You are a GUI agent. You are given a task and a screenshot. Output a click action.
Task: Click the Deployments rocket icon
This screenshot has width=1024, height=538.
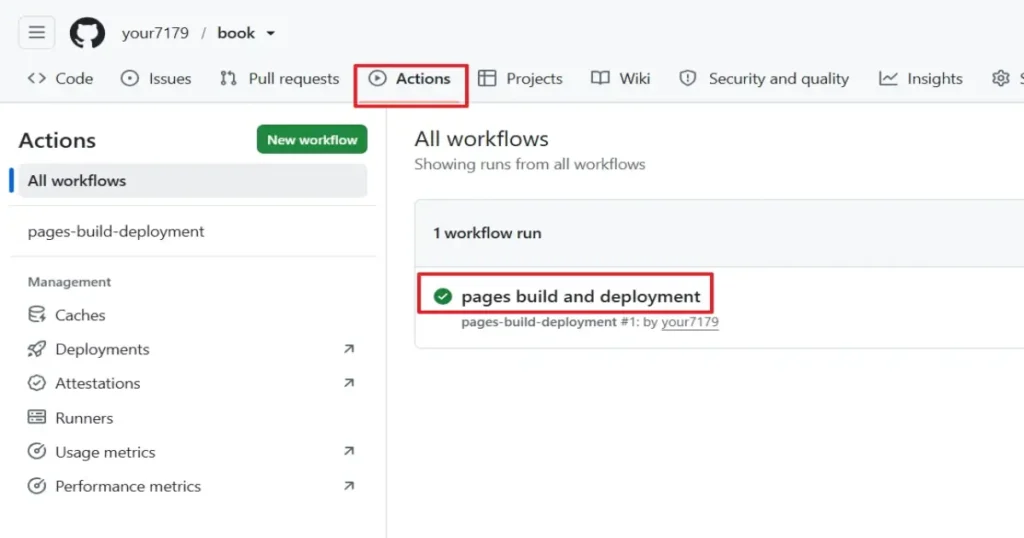[37, 349]
